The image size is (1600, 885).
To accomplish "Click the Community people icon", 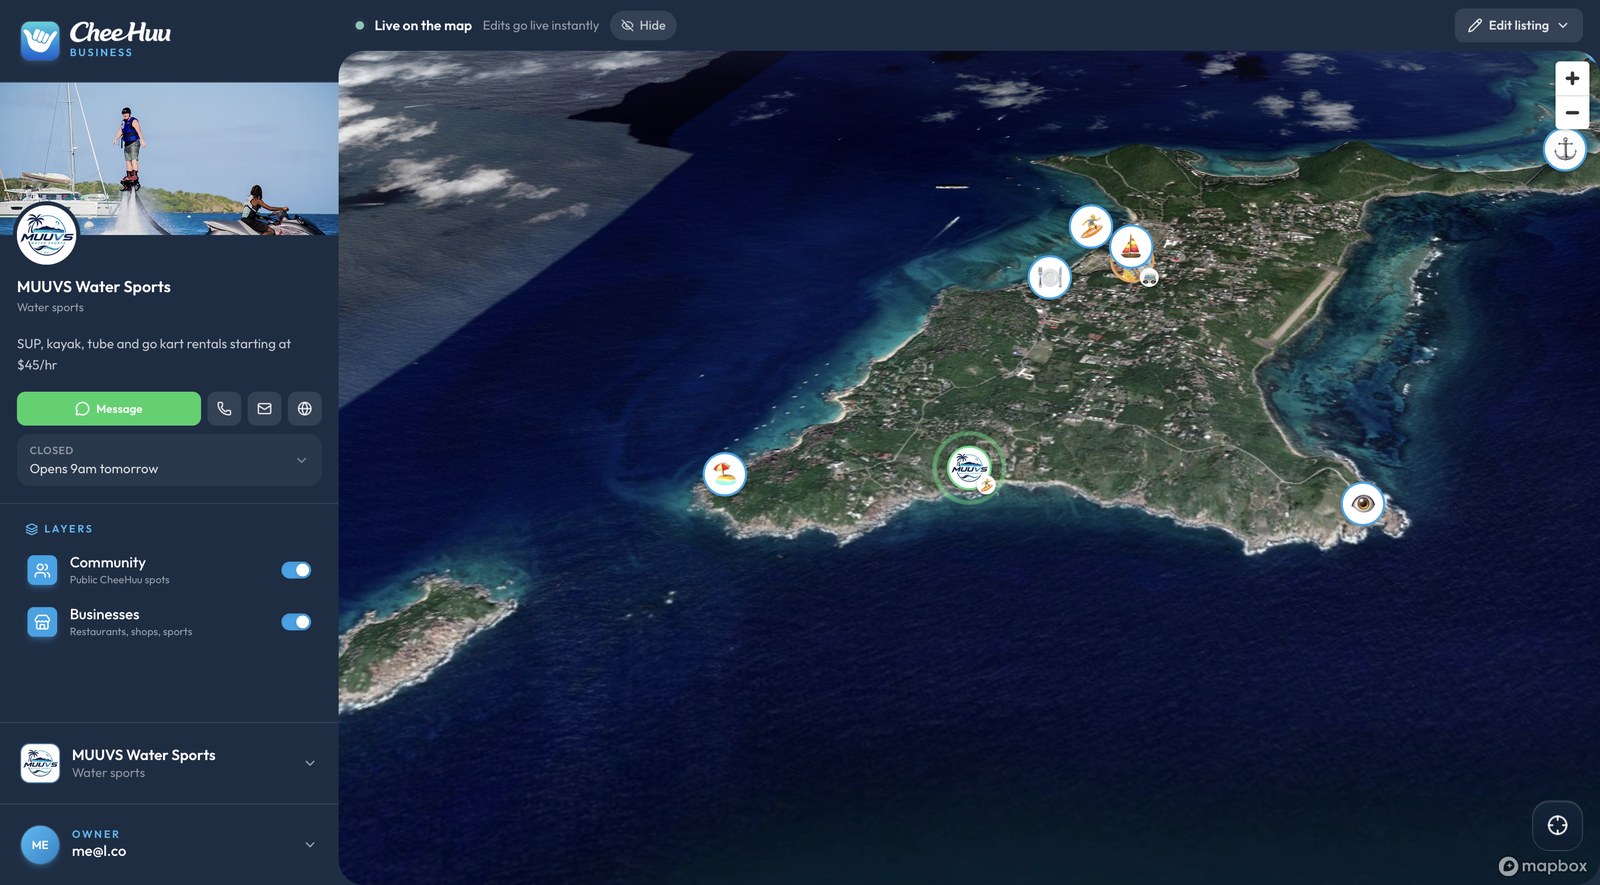I will [x=42, y=570].
